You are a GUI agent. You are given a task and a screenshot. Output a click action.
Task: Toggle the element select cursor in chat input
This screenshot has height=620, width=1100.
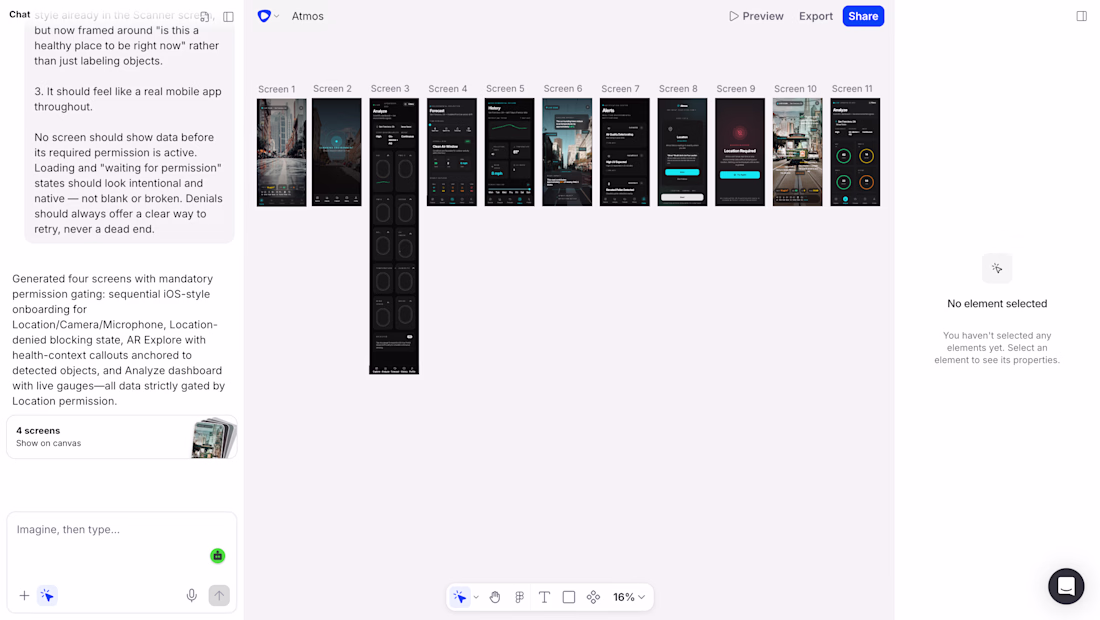47,595
